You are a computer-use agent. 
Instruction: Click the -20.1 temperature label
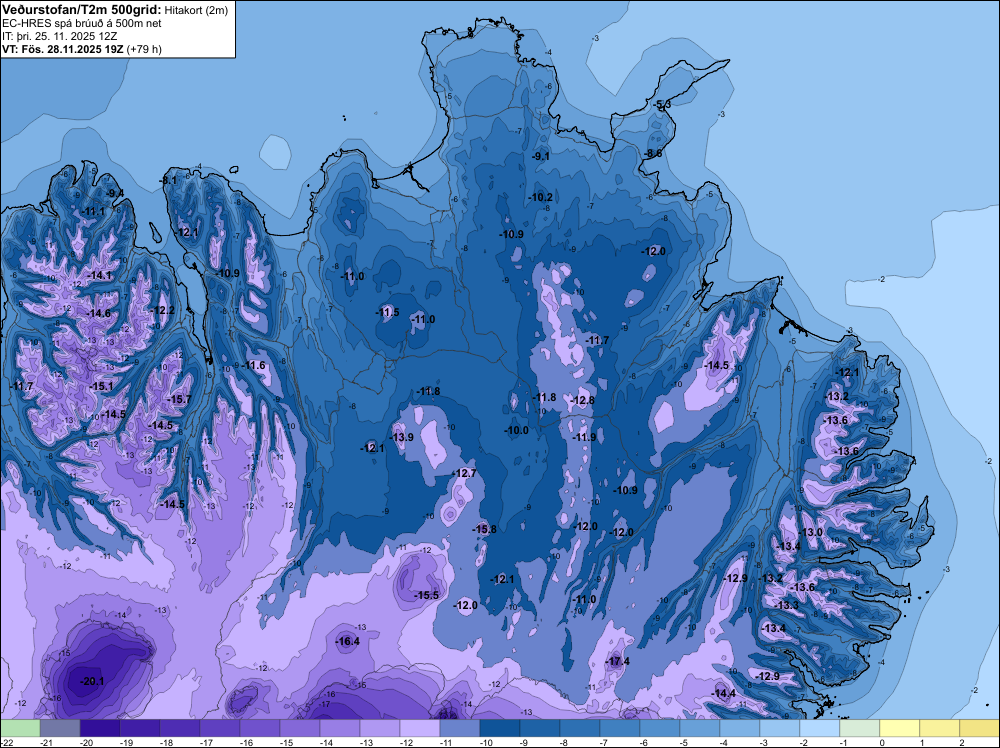click(x=92, y=681)
